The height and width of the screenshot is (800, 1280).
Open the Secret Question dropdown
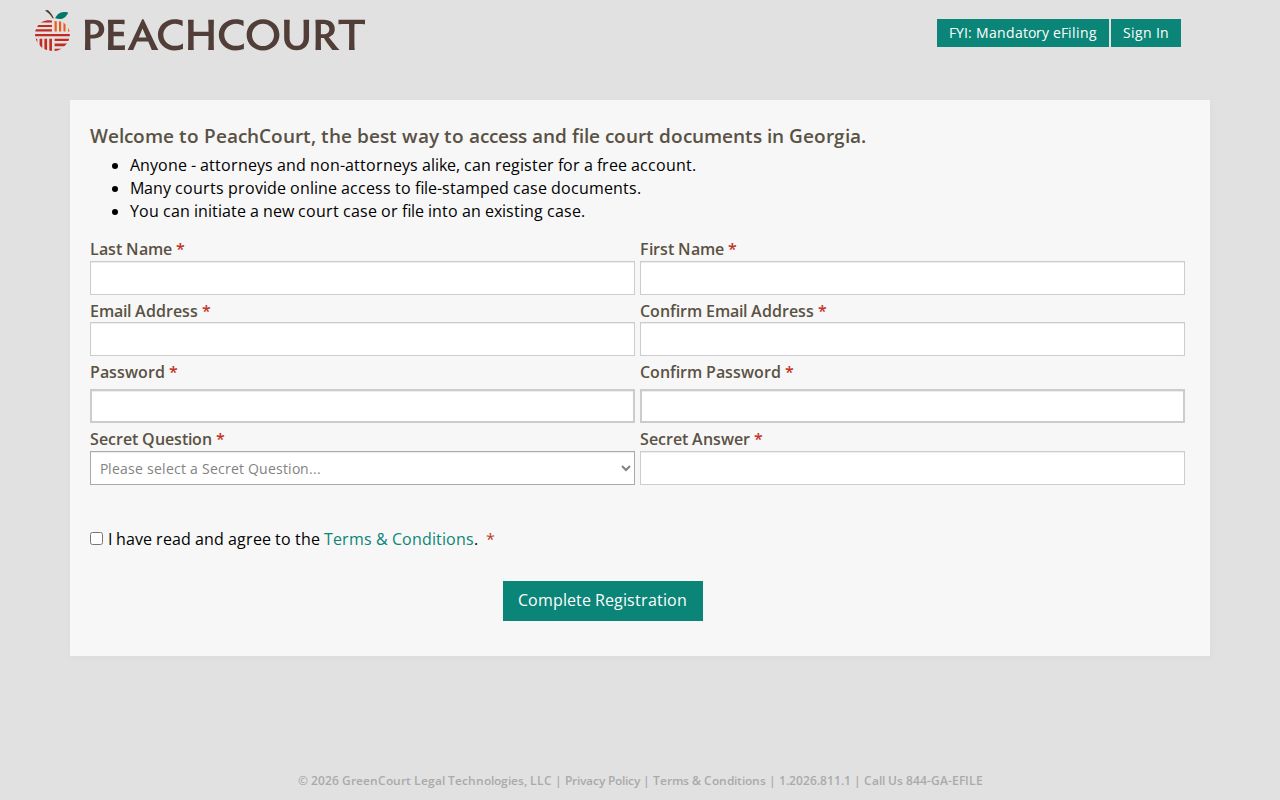coord(362,468)
